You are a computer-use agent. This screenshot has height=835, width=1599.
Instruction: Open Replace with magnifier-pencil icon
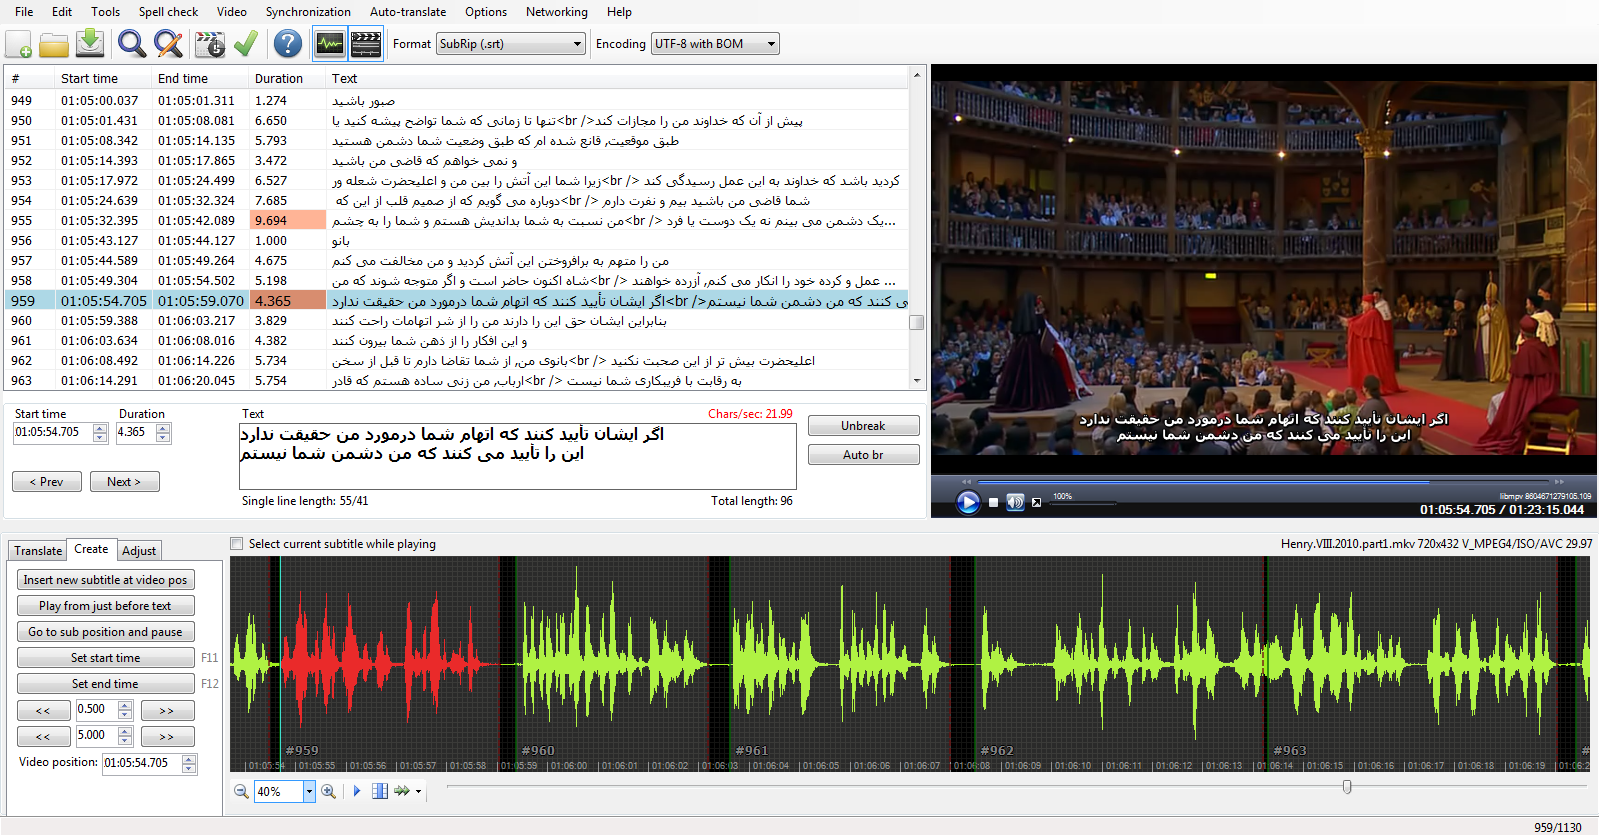168,44
